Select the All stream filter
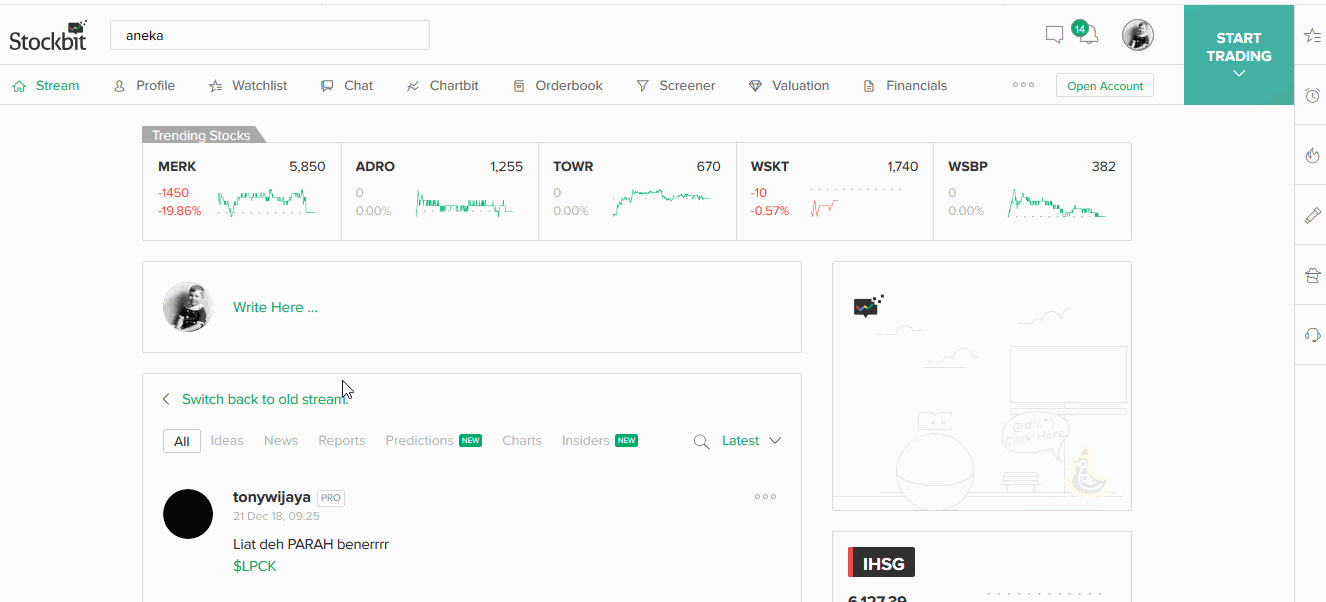The height and width of the screenshot is (602, 1326). click(182, 441)
